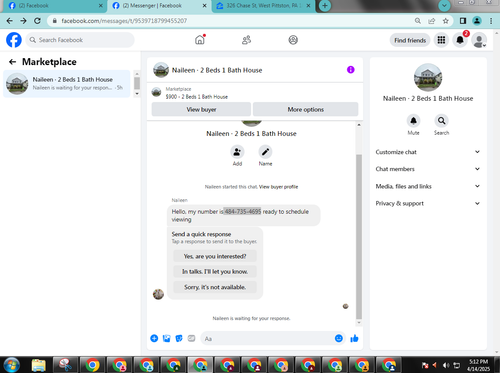
Task: Click the View buyer button
Action: 201,109
